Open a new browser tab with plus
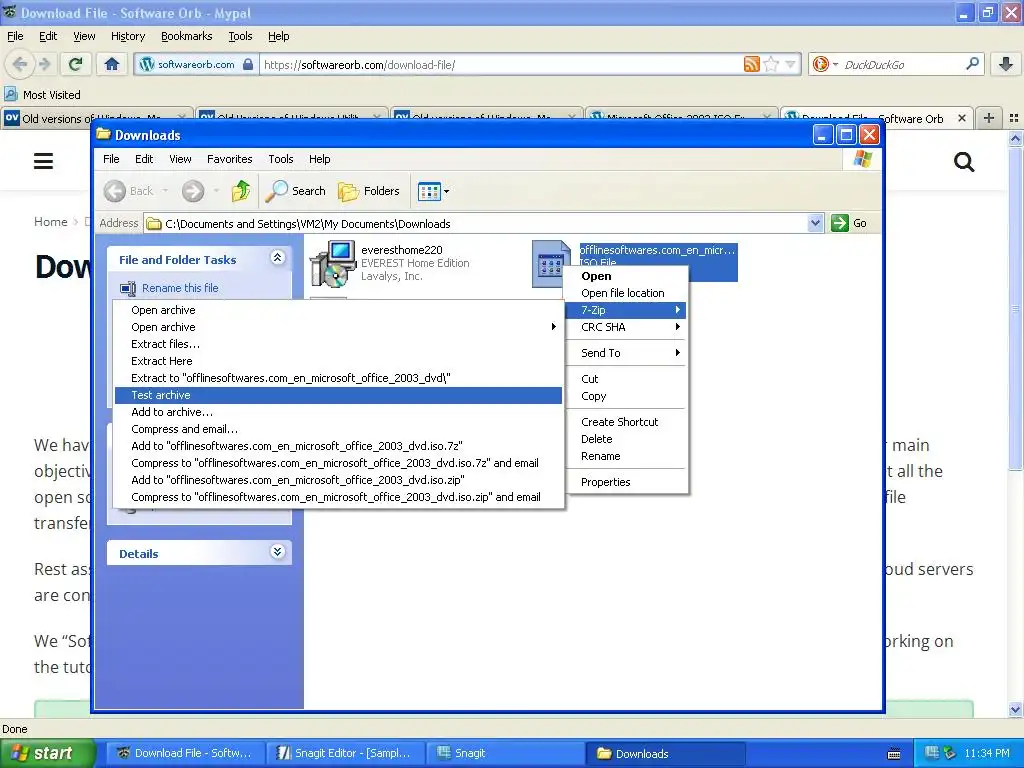 (989, 118)
